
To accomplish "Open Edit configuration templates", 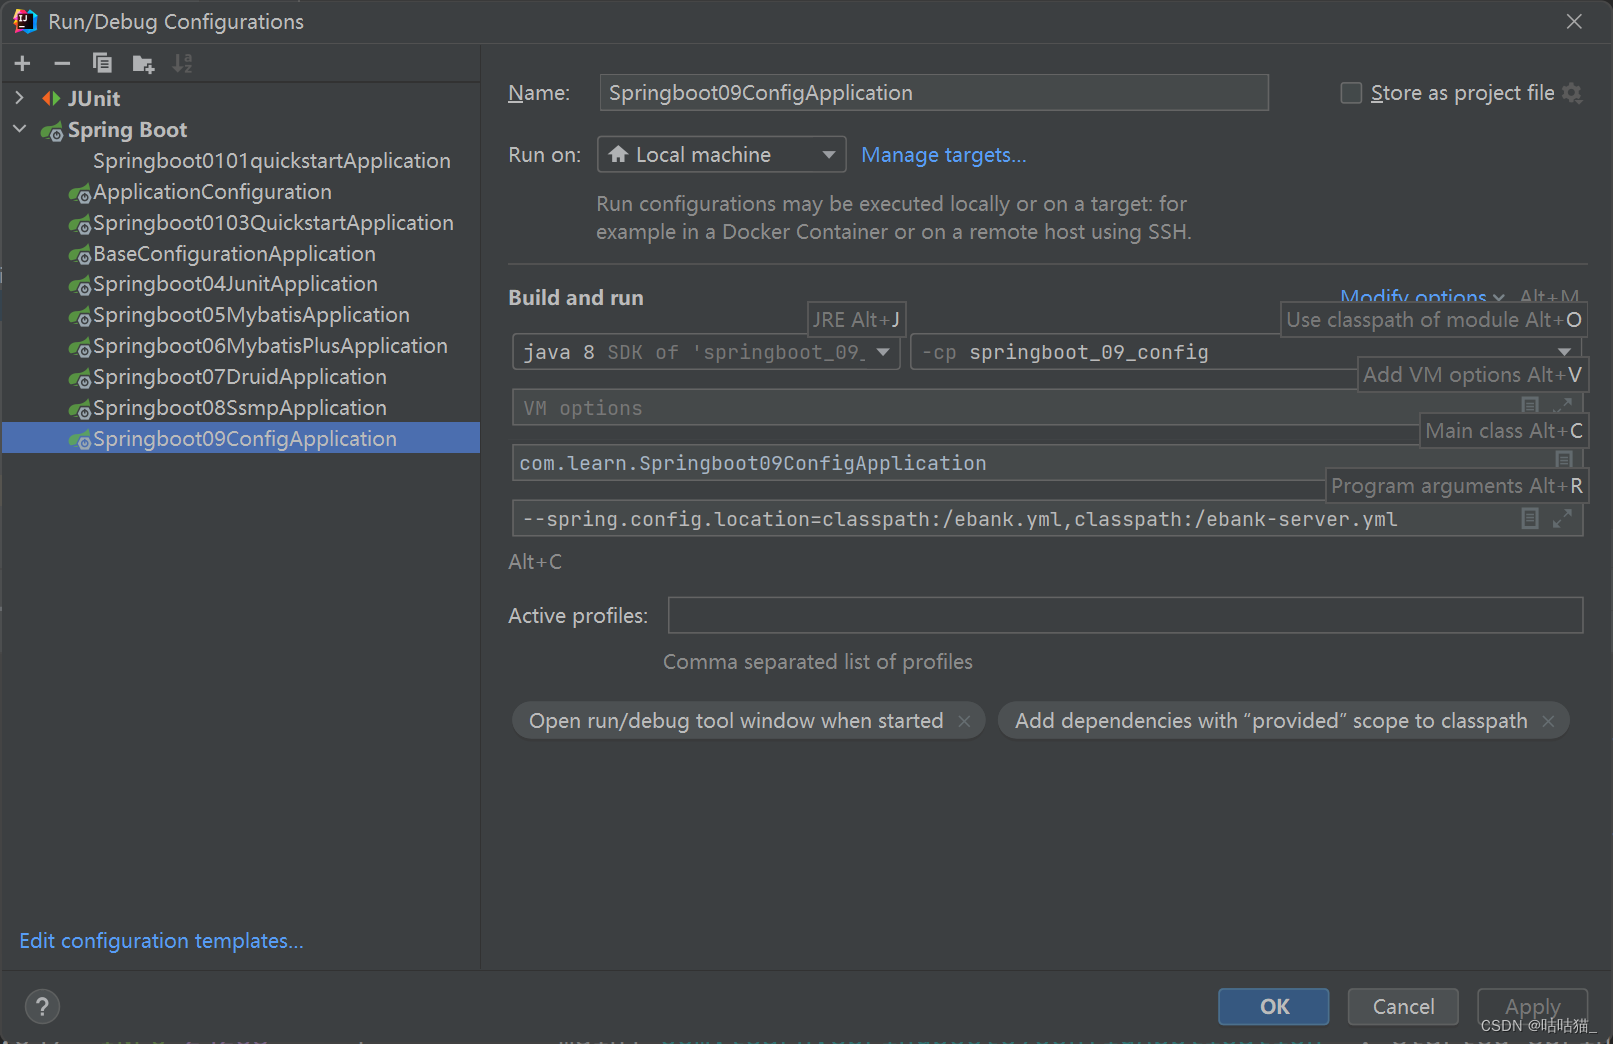I will 160,940.
